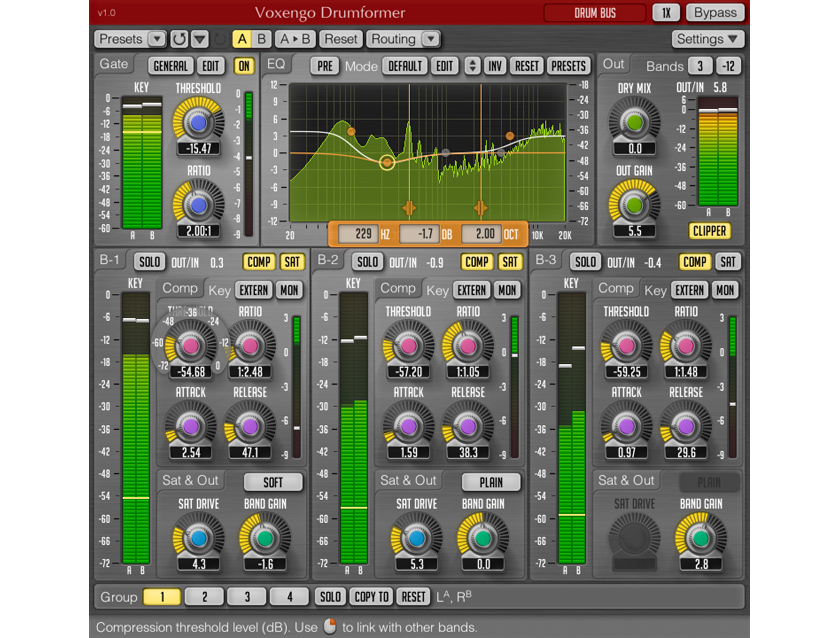This screenshot has width=840, height=638.
Task: Open the Gate GENERAL mode selector
Action: (x=170, y=66)
